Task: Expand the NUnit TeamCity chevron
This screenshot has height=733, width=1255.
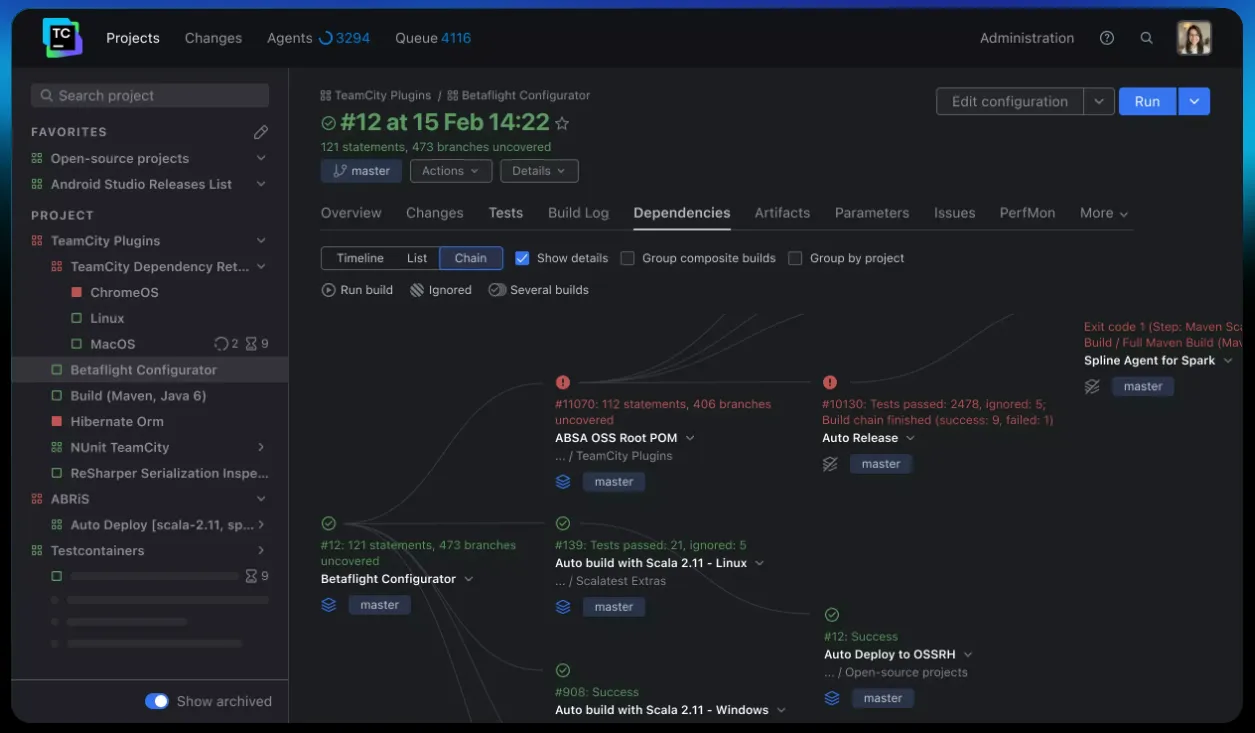Action: [x=261, y=447]
